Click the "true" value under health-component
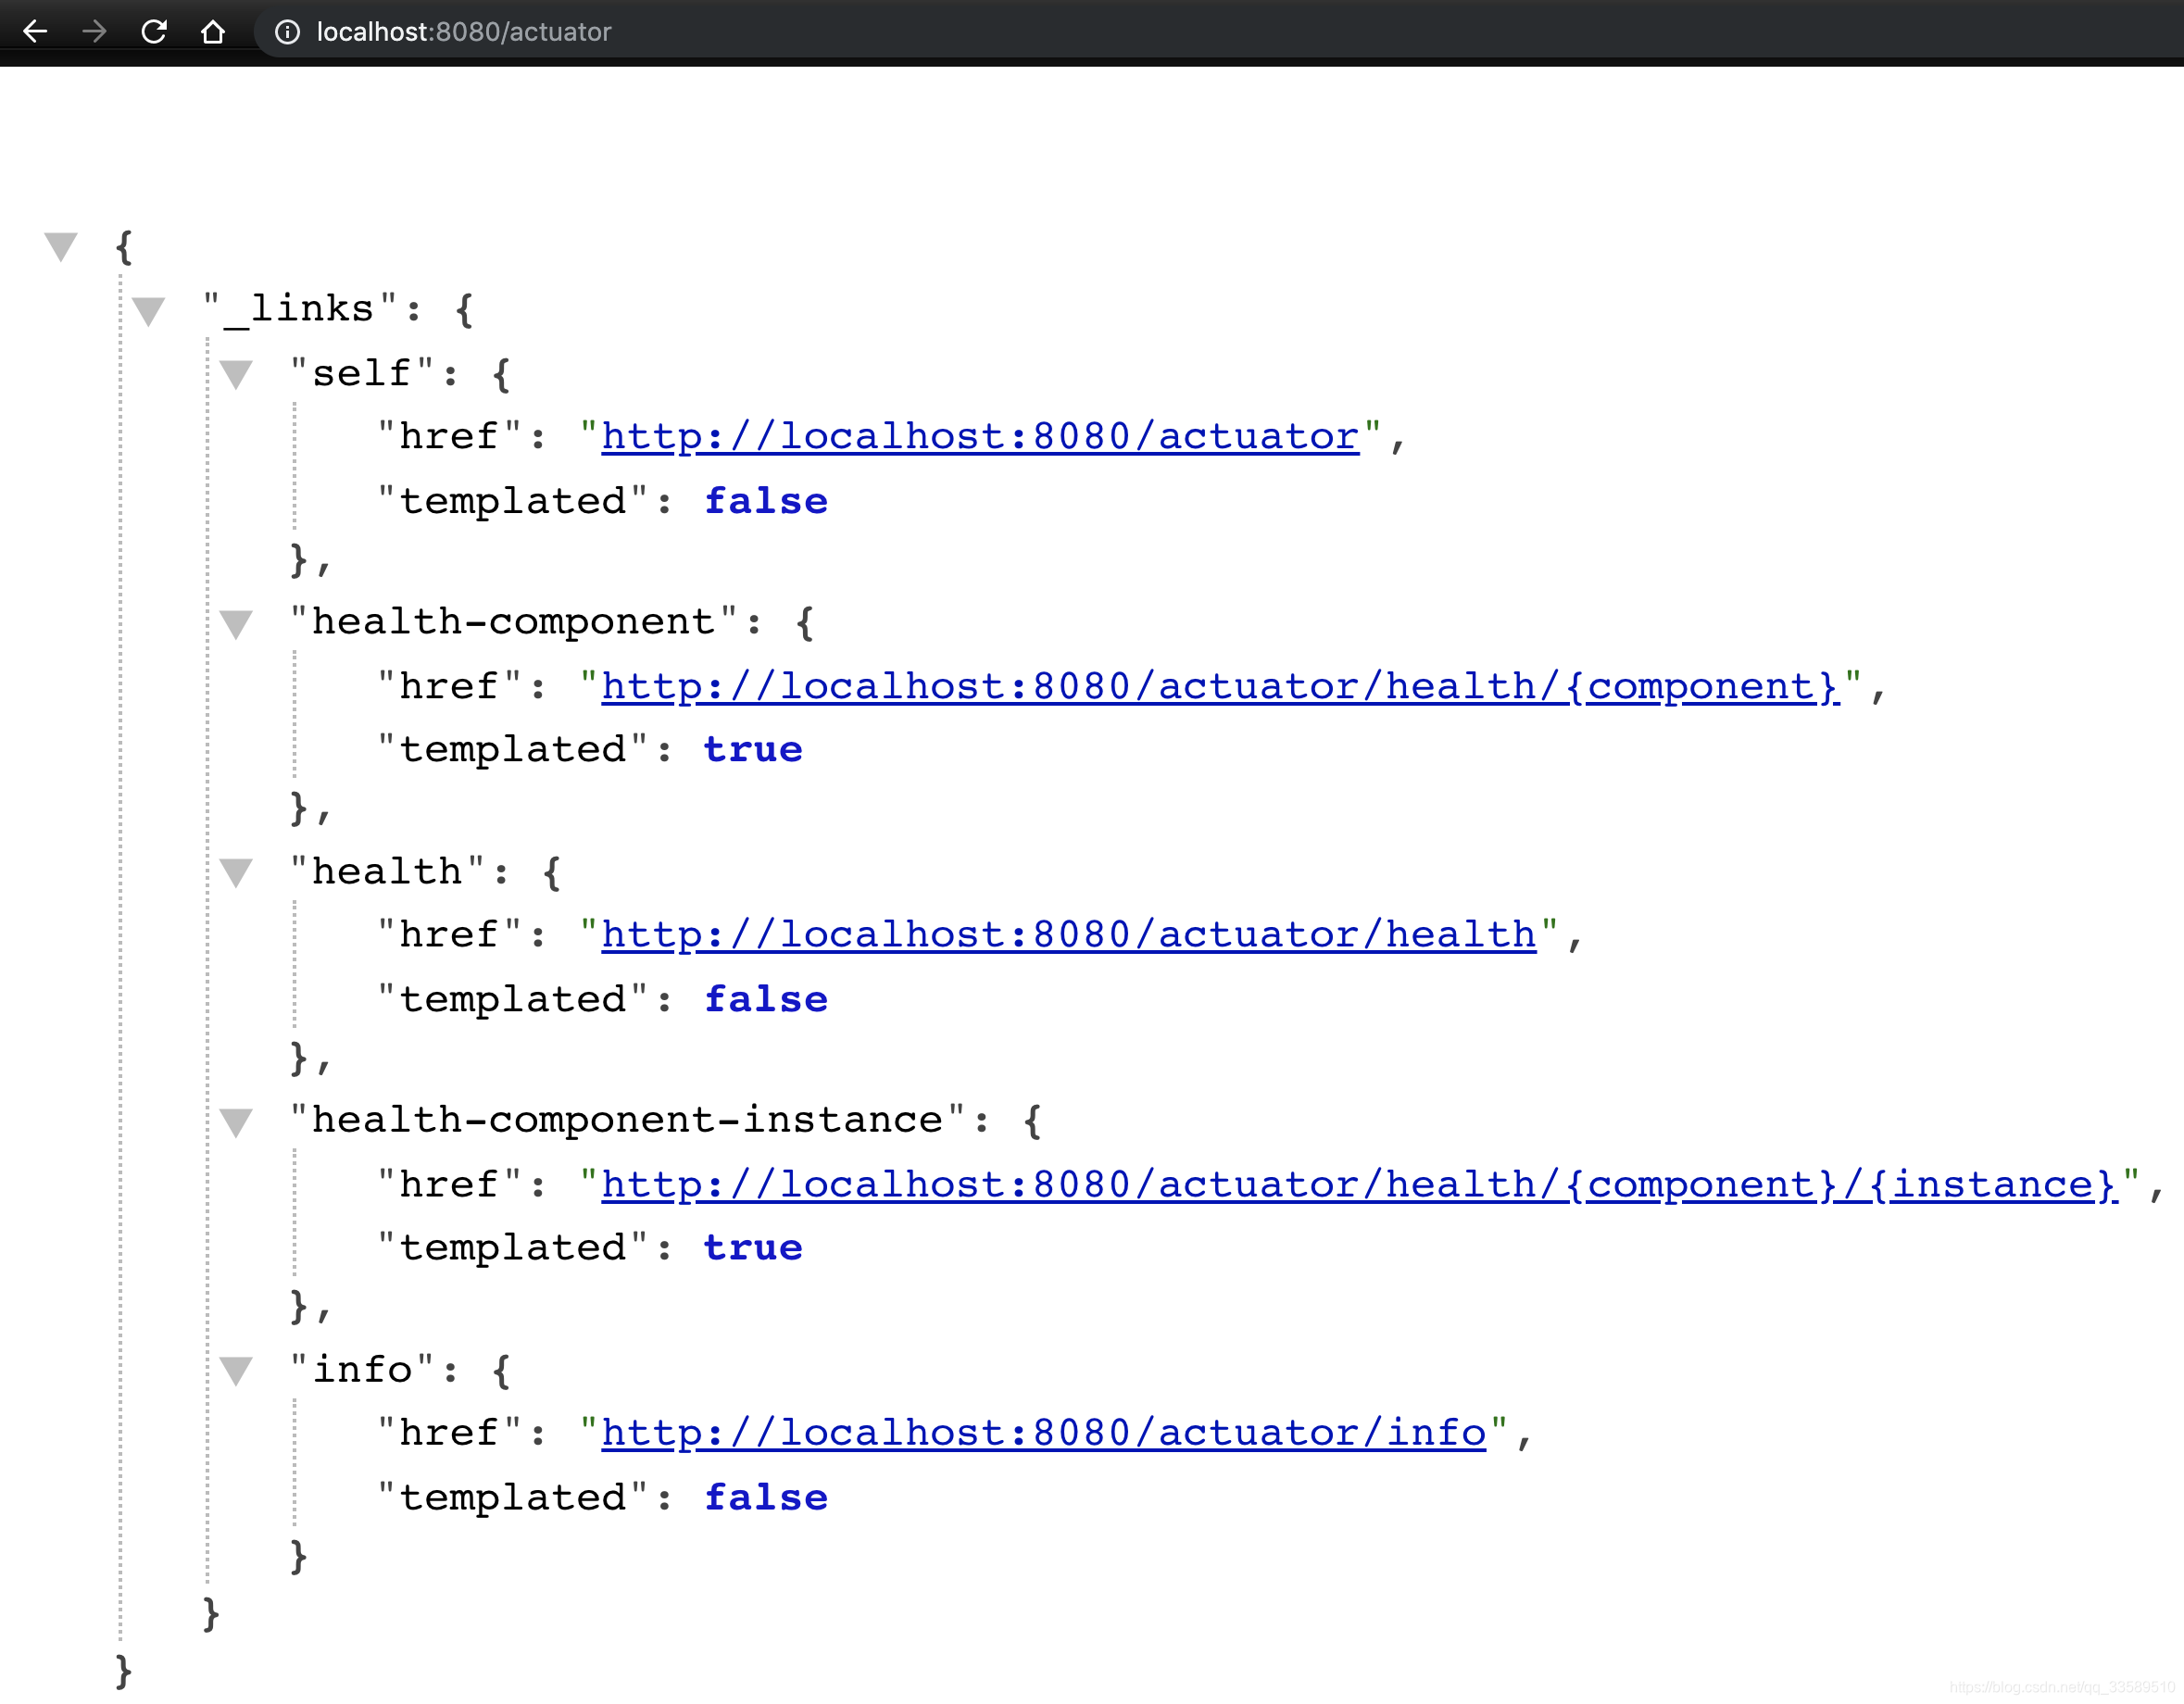 752,750
